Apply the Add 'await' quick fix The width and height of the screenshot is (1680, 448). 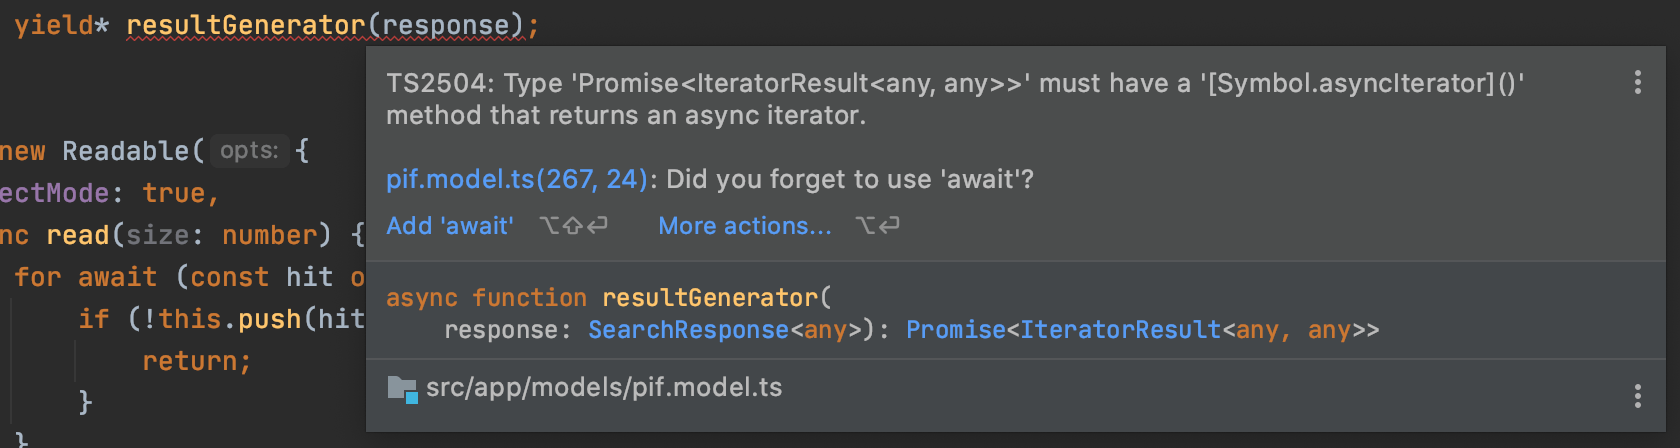(x=450, y=226)
